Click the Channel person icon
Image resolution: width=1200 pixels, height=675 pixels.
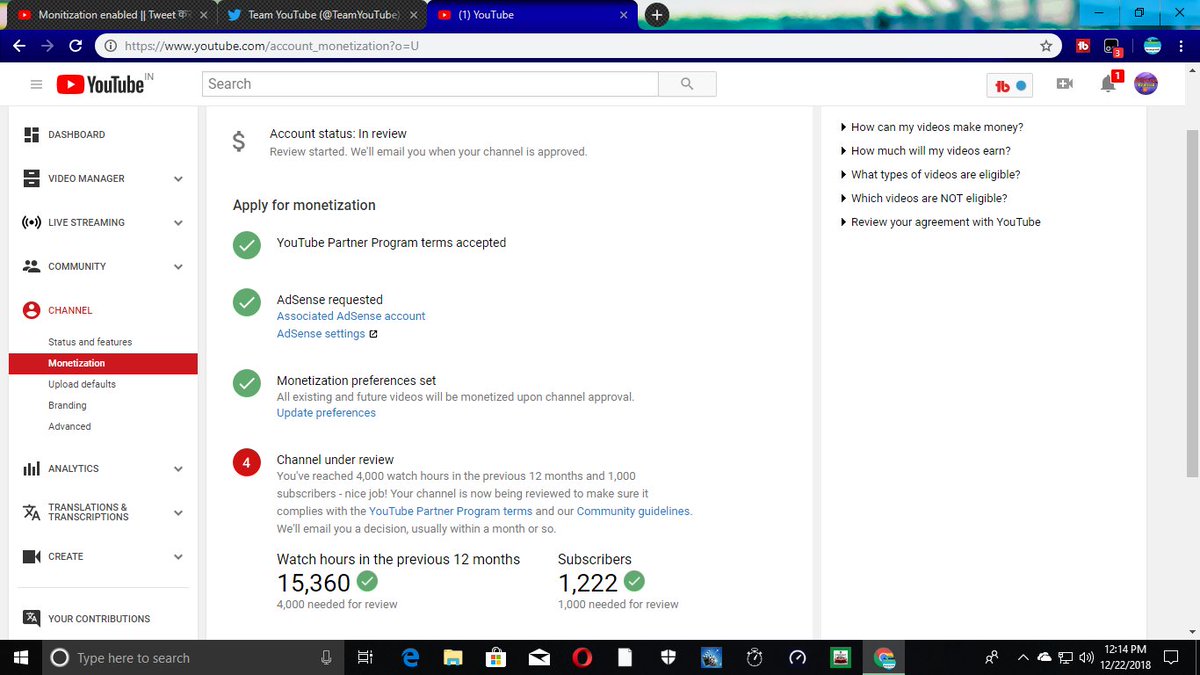coord(31,310)
